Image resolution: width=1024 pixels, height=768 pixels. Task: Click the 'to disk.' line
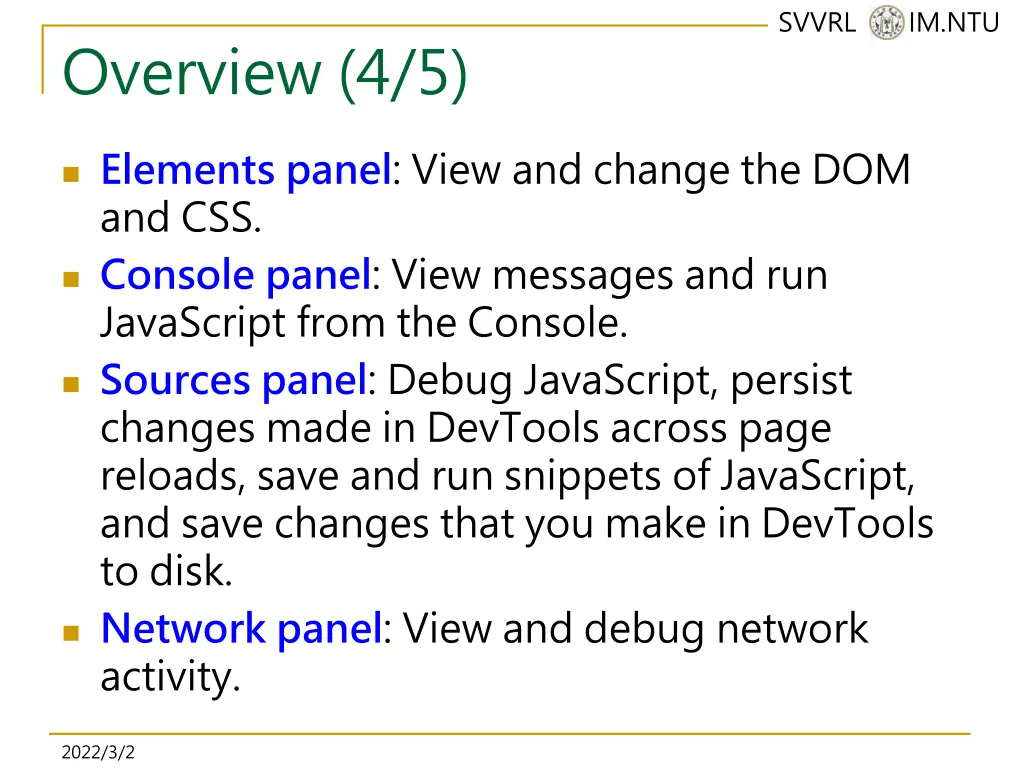click(x=167, y=572)
